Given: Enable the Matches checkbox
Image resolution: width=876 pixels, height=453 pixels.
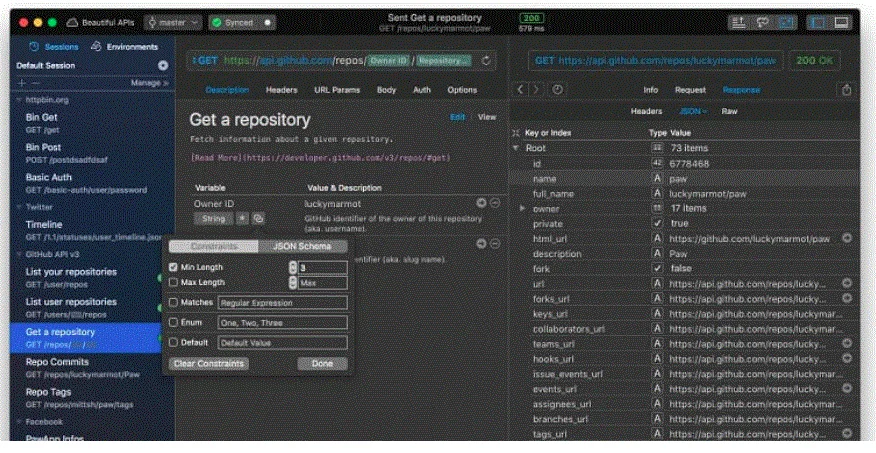Looking at the screenshot, I should coord(173,303).
